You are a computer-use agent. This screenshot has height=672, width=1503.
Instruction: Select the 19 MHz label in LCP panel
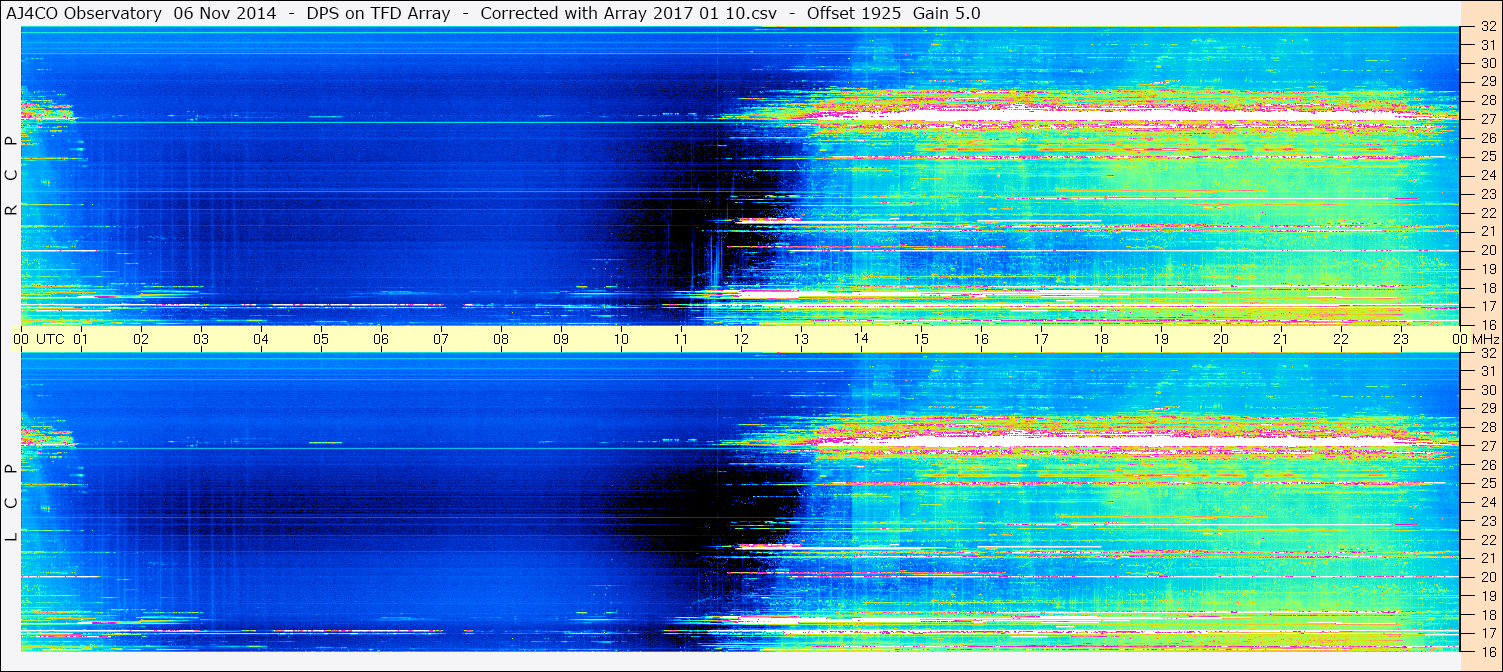point(1487,595)
